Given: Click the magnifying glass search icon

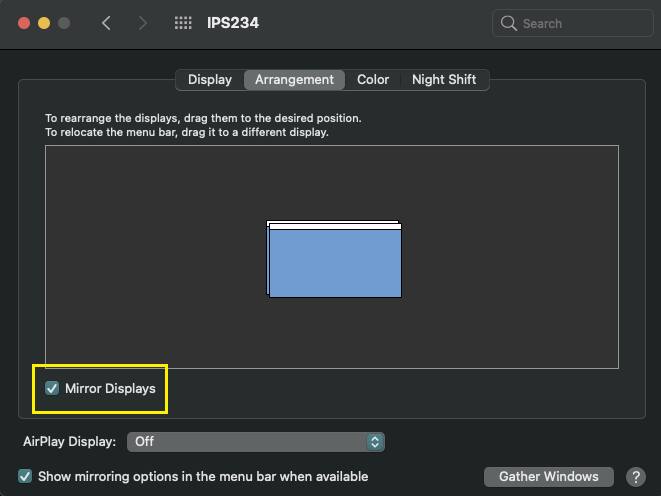Looking at the screenshot, I should tap(508, 23).
